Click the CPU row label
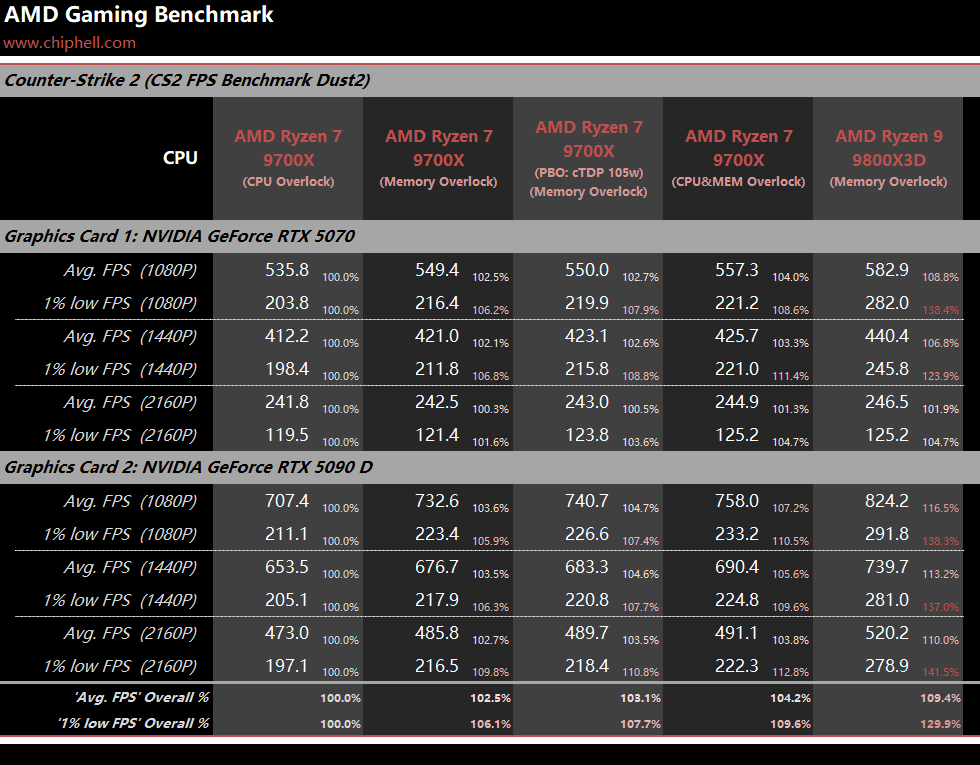Viewport: 980px width, 765px height. pyautogui.click(x=180, y=158)
